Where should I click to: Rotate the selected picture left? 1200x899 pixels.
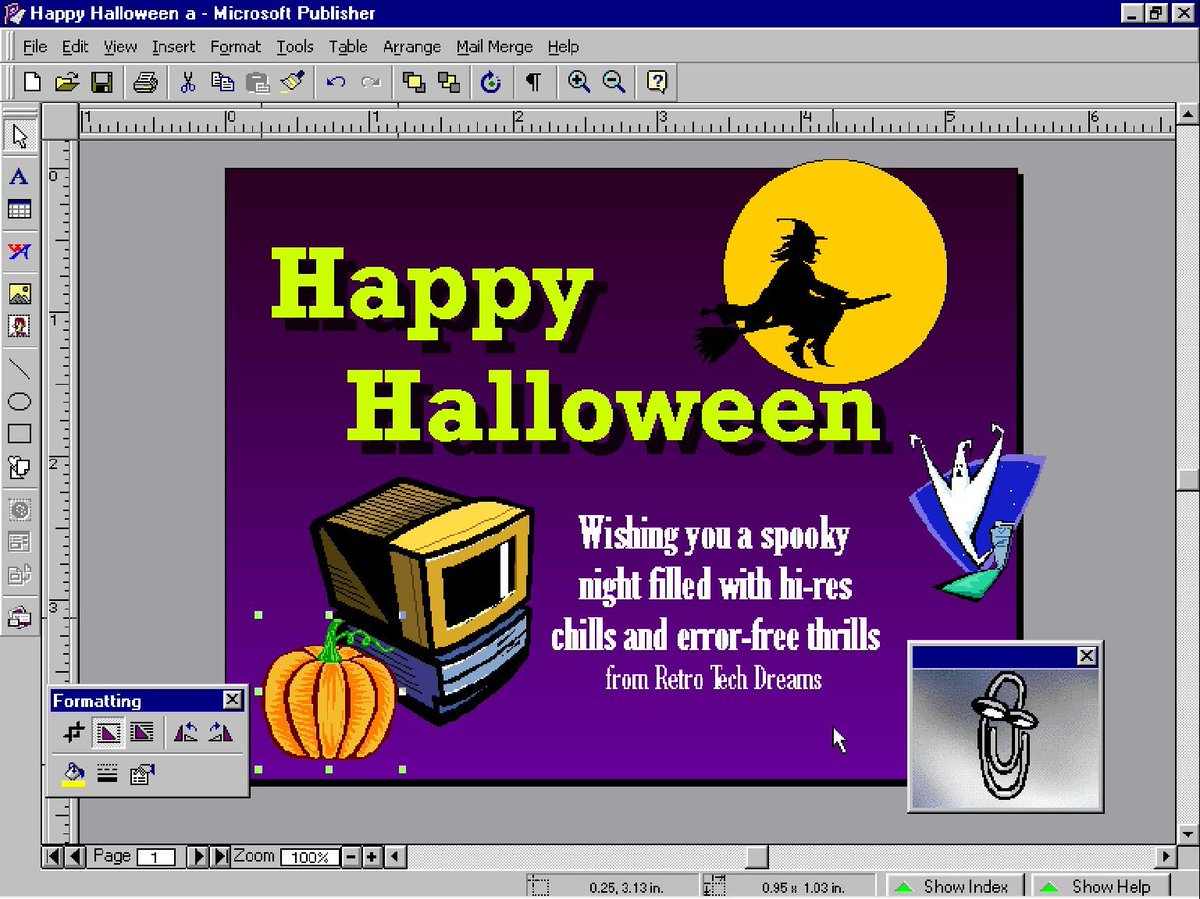185,732
